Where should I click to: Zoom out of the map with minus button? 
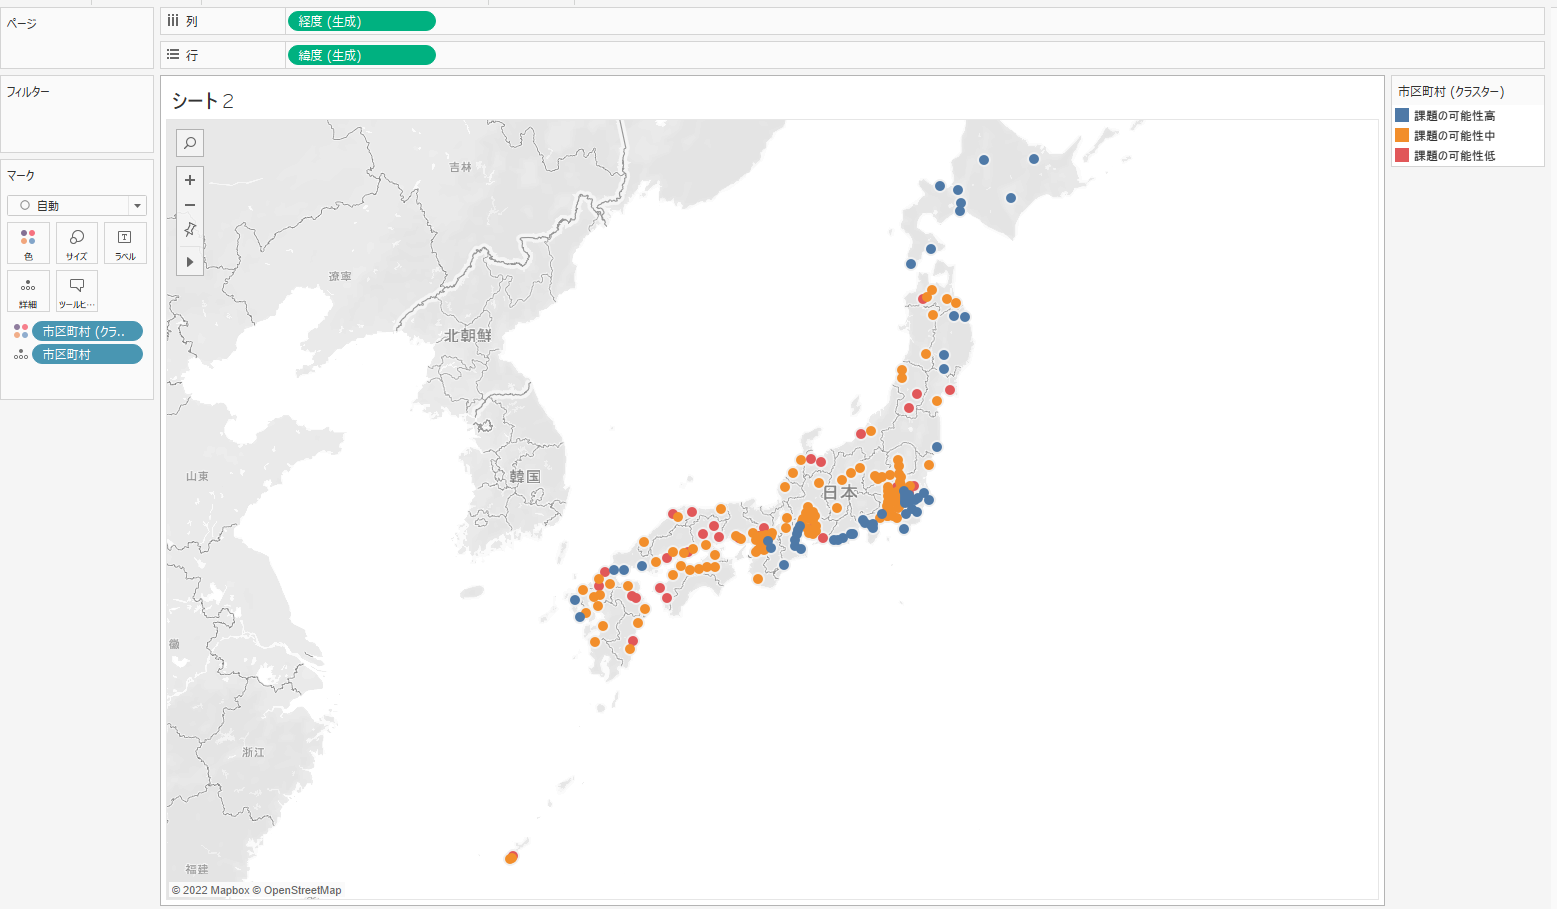point(190,205)
